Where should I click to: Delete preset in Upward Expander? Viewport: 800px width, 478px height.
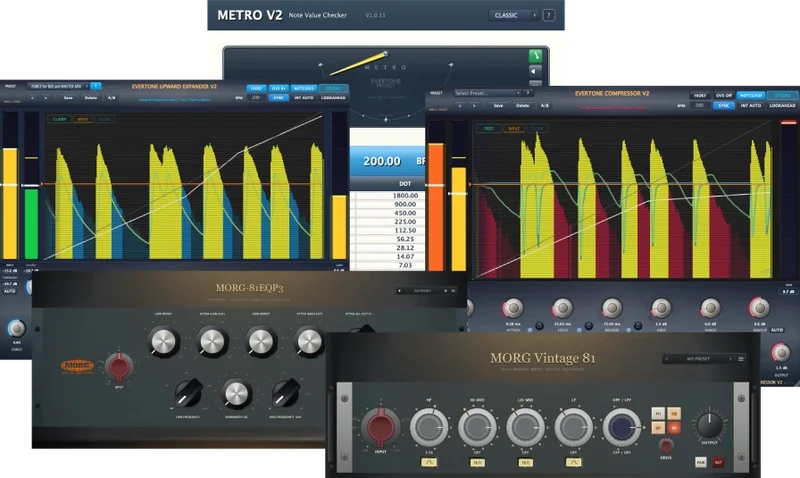91,97
